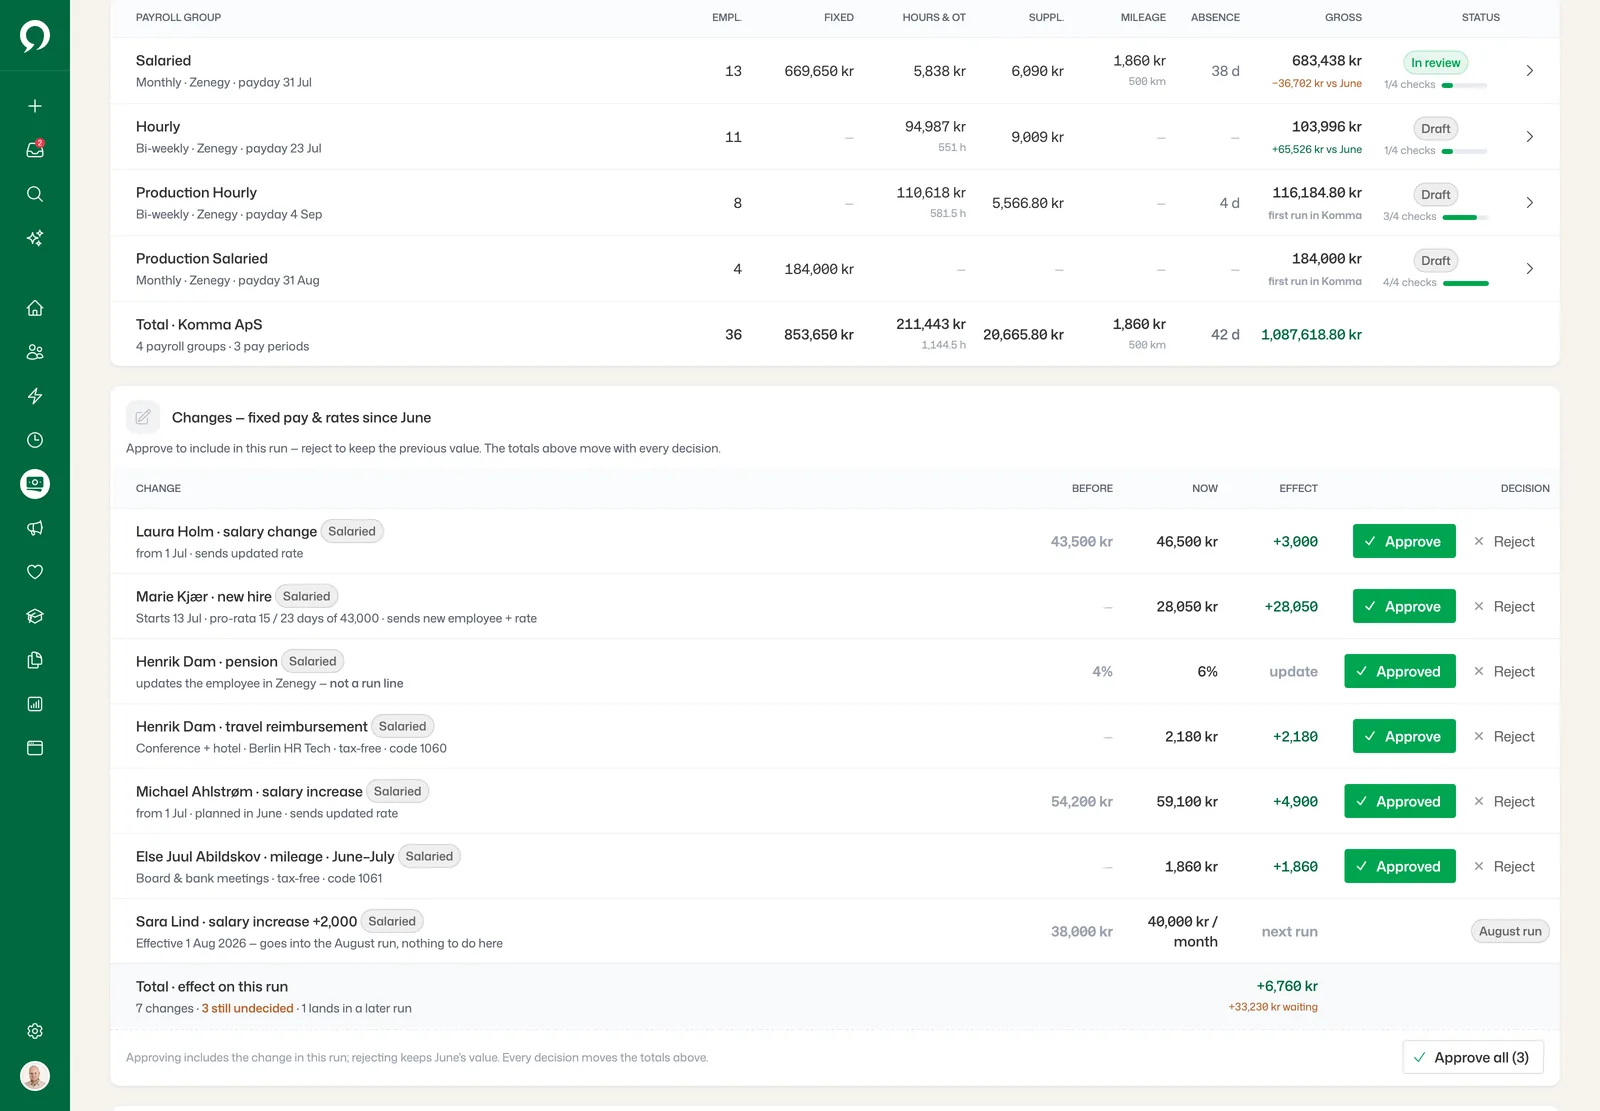Go to Home in the sidebar
The height and width of the screenshot is (1111, 1600).
(x=35, y=308)
